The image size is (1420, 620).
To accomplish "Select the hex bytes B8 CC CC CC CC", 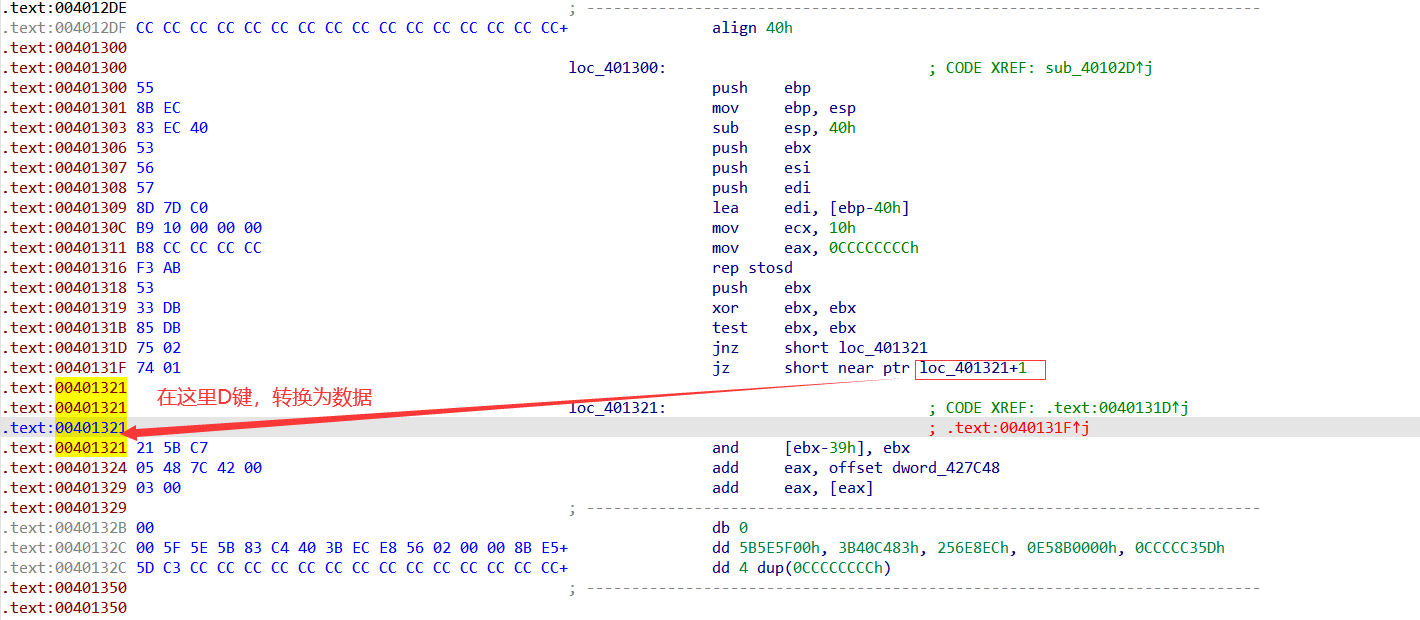I will pos(198,248).
